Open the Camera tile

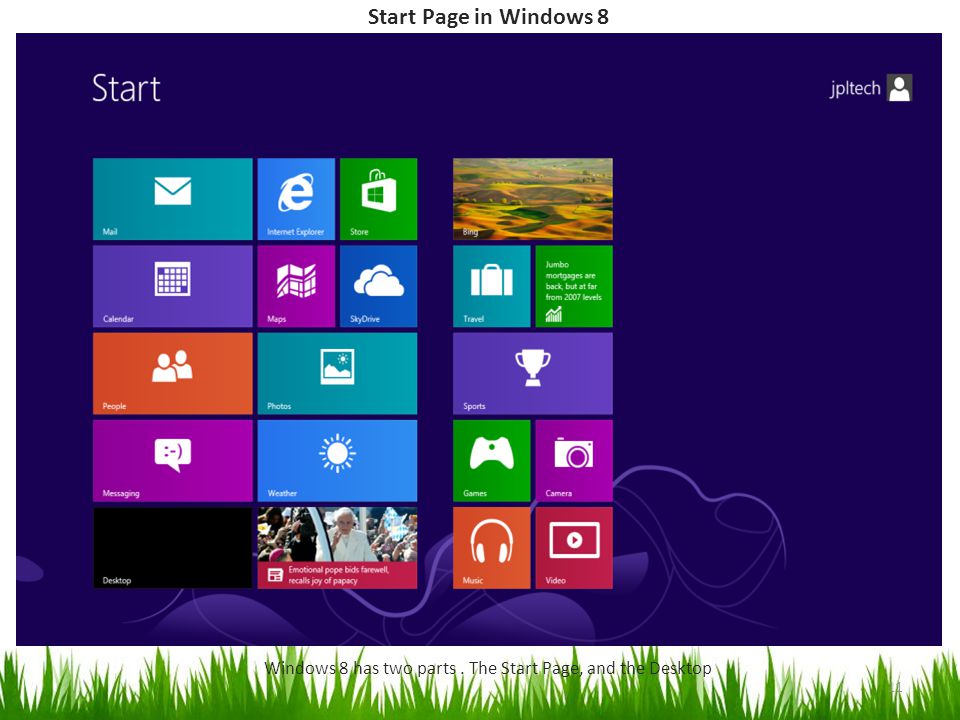[574, 460]
